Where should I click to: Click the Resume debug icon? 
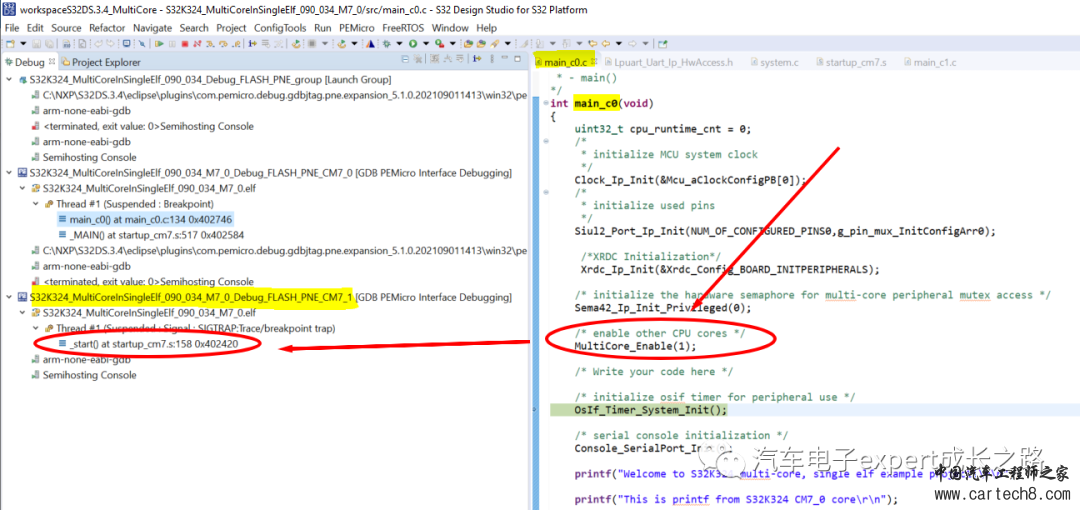click(159, 43)
